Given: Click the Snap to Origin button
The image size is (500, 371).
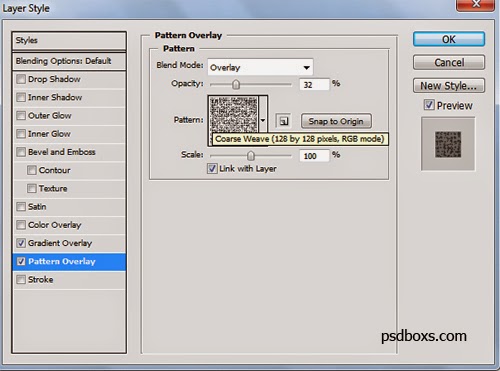Looking at the screenshot, I should 336,121.
